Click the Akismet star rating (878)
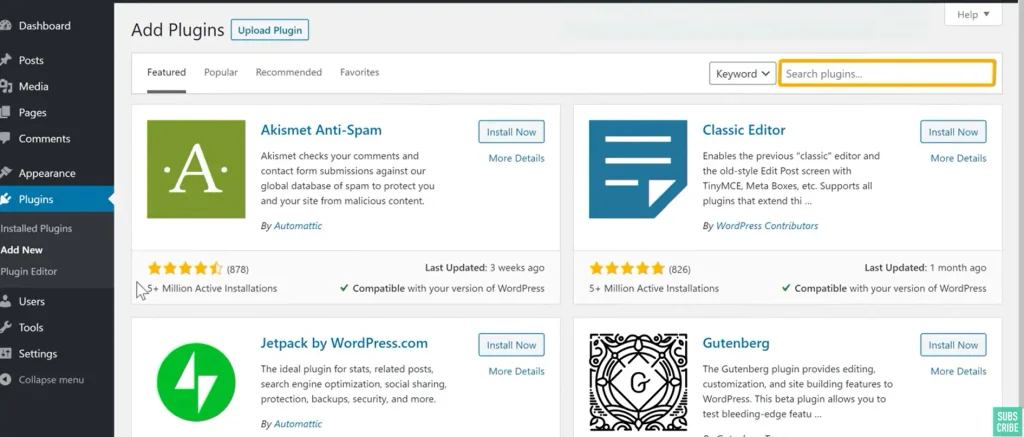 pos(185,268)
